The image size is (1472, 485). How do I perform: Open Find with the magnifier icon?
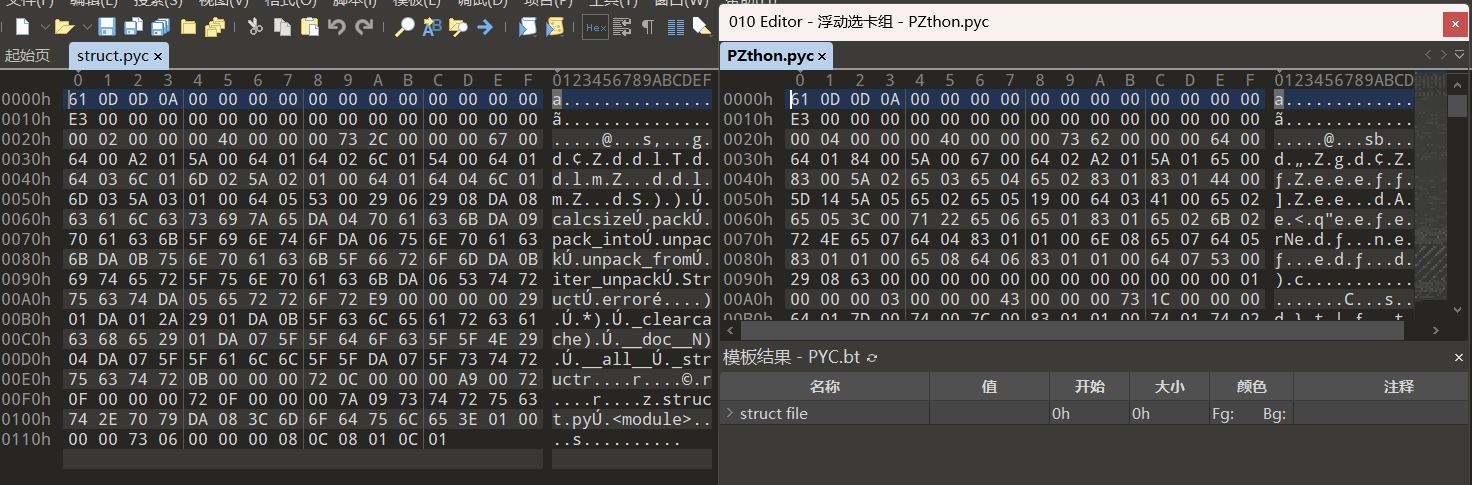click(404, 27)
